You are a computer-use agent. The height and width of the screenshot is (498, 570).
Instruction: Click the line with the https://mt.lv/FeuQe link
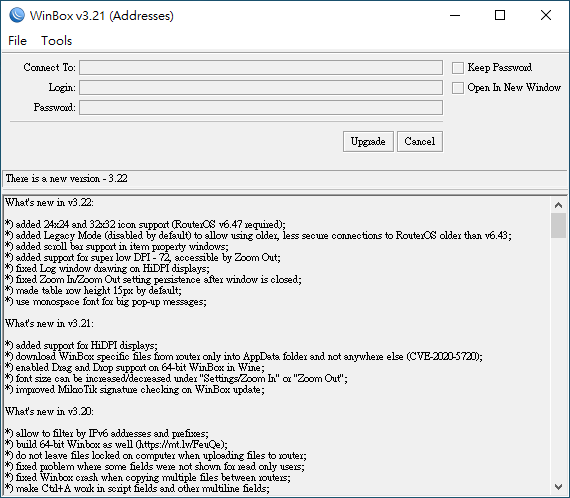(x=116, y=445)
